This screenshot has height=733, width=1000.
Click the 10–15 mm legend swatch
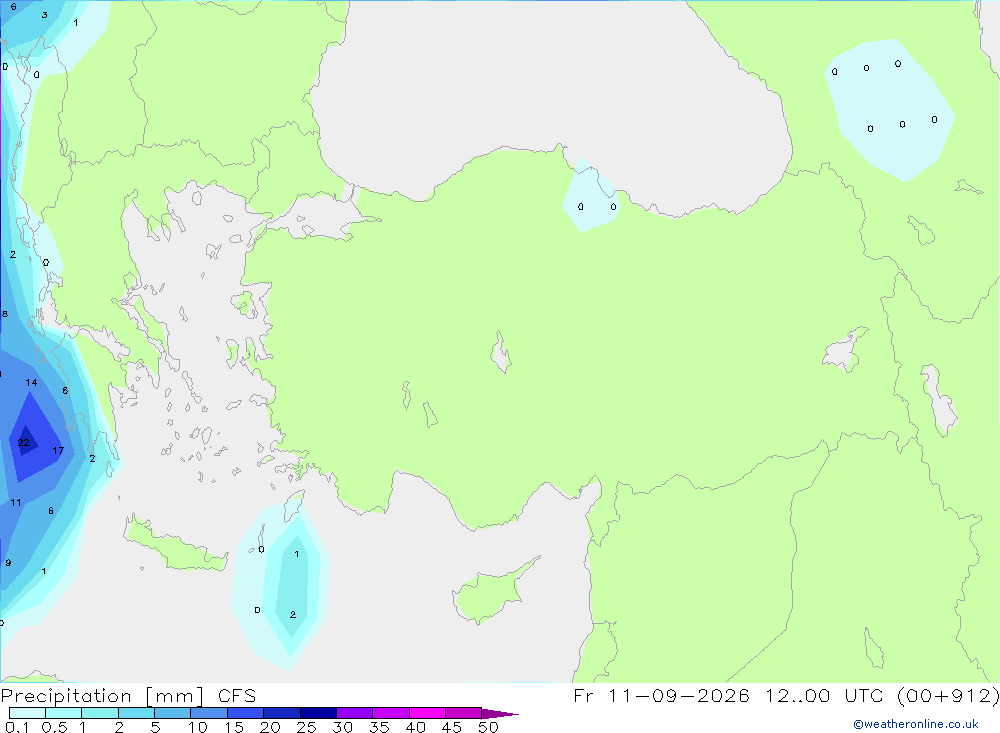[209, 713]
